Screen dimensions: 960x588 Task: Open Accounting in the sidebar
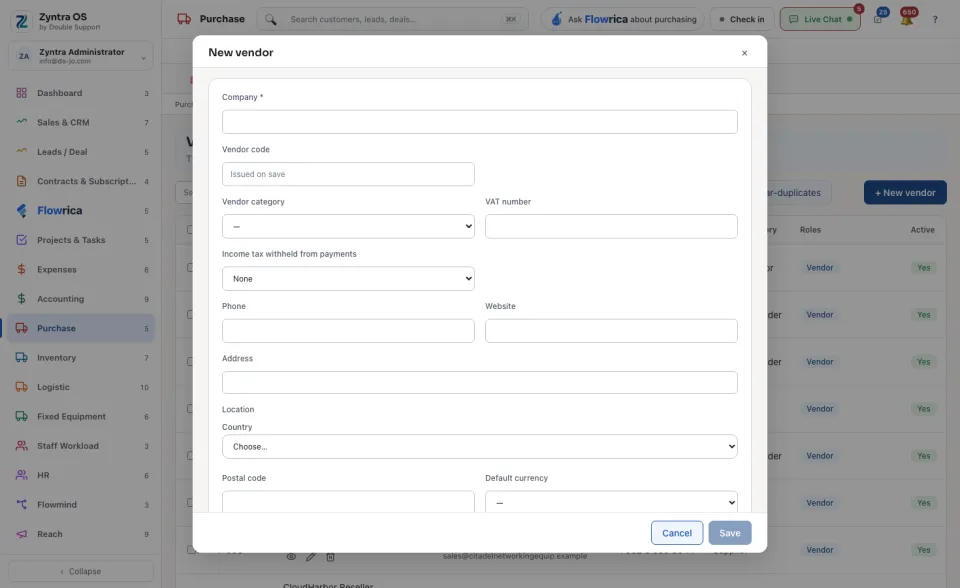[x=81, y=299]
